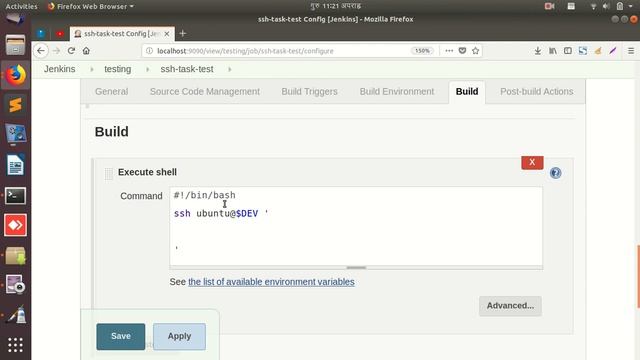
Task: Close the ssh-task-test Config tab
Action: (167, 34)
